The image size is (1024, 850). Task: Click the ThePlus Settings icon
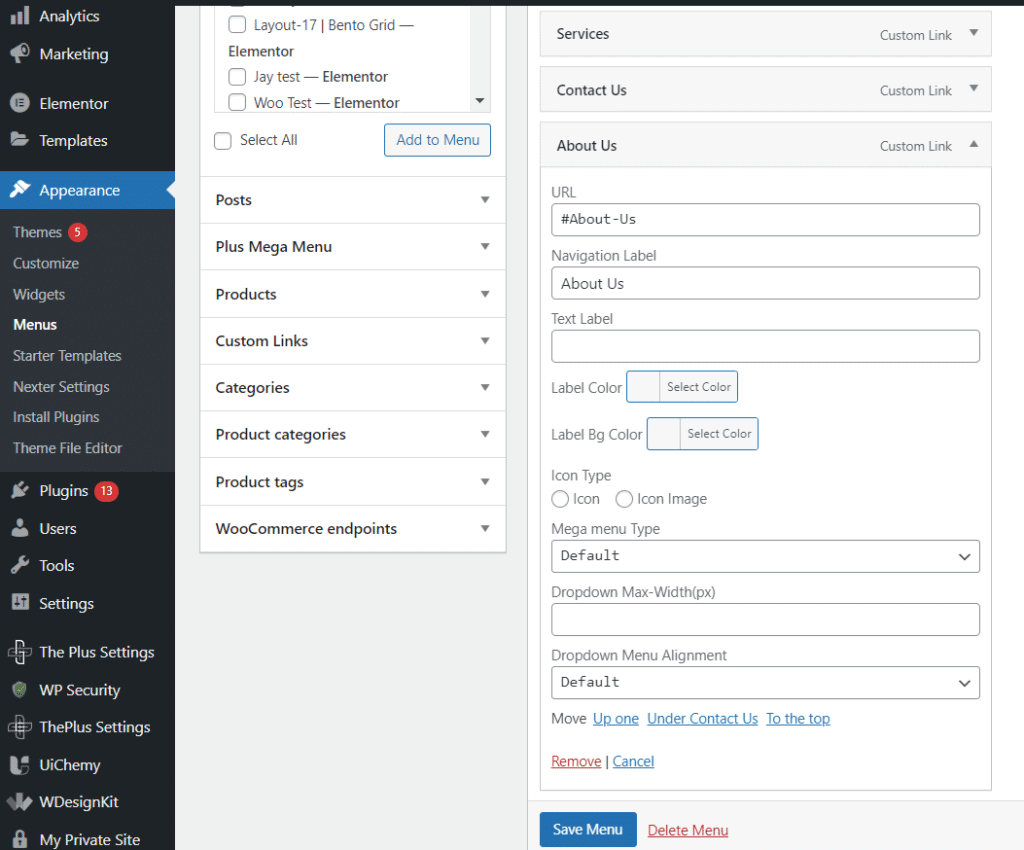point(20,727)
